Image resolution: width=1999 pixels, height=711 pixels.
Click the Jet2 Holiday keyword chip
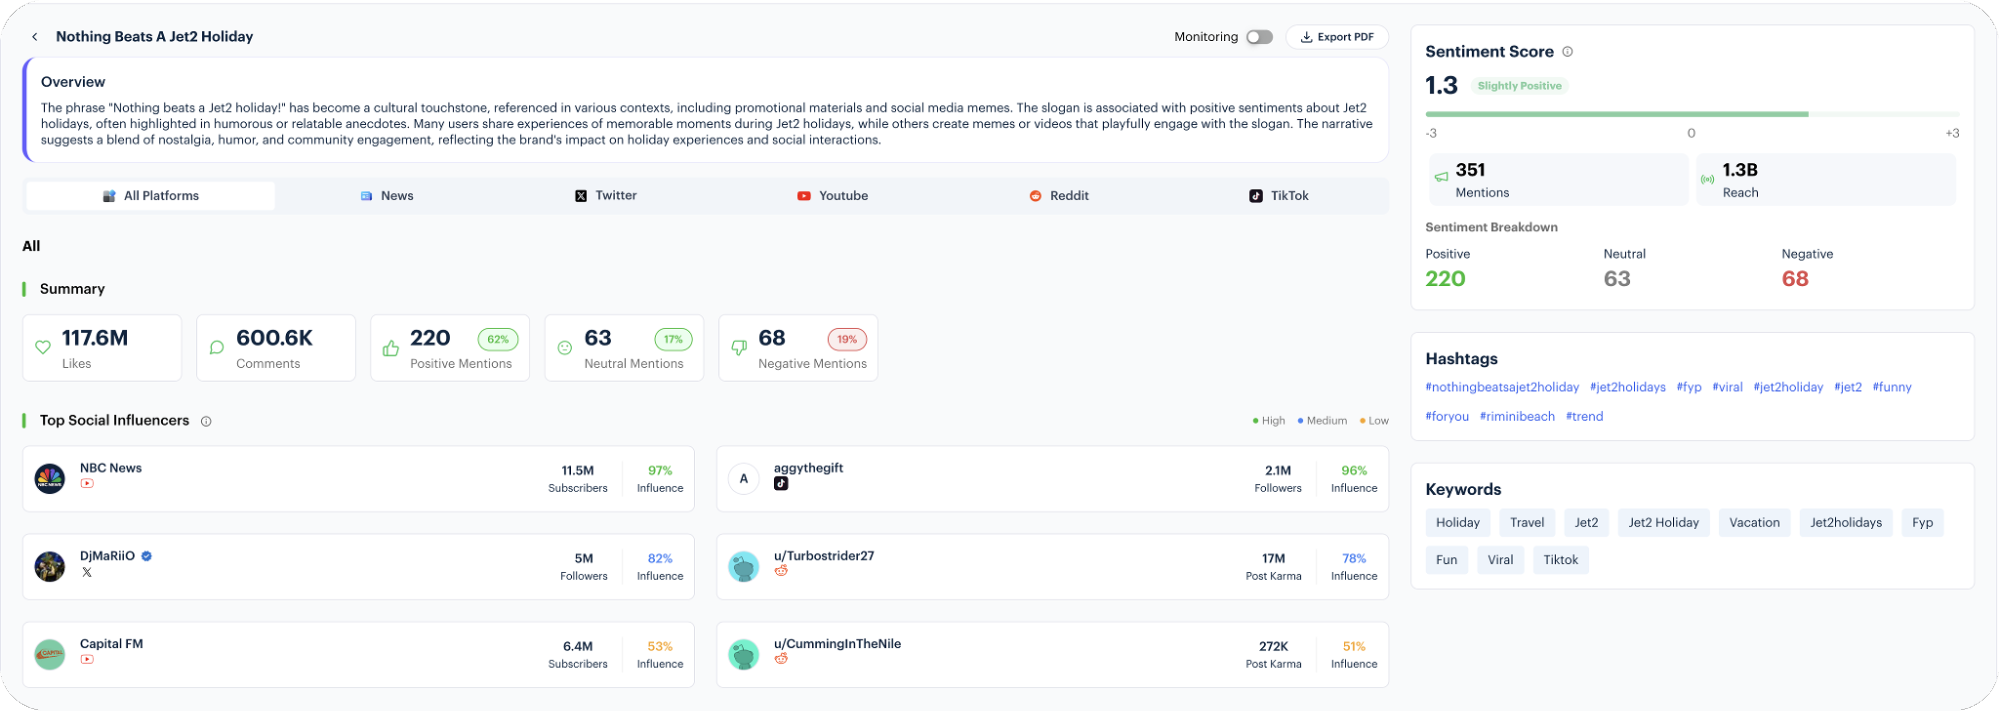coord(1663,523)
